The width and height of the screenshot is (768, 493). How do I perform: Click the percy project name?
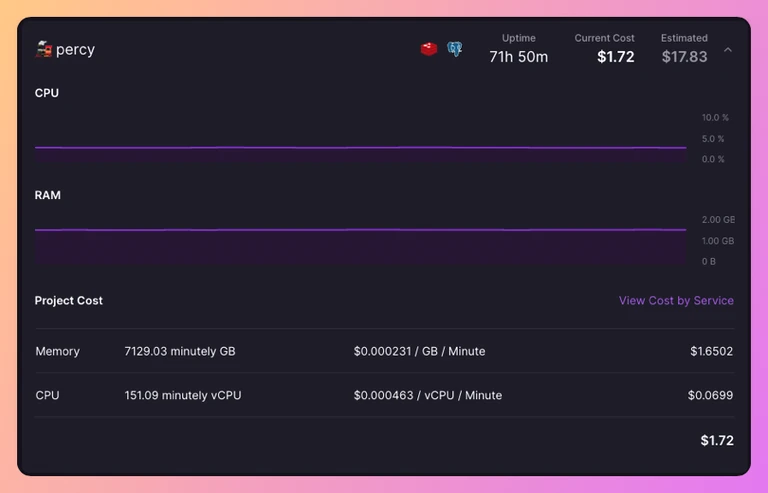tap(75, 49)
